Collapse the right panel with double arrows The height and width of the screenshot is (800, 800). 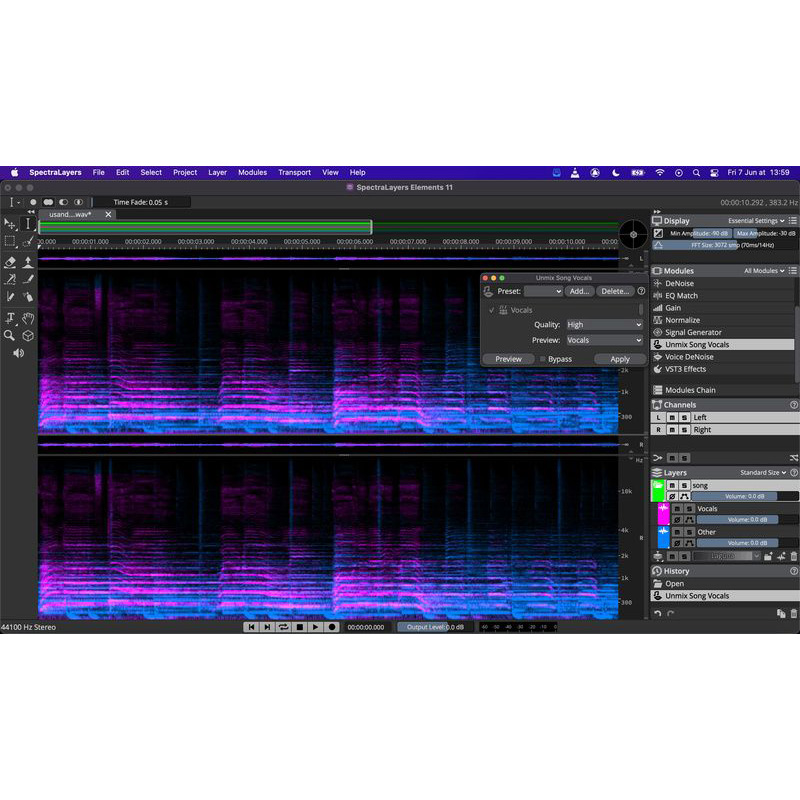click(x=657, y=211)
